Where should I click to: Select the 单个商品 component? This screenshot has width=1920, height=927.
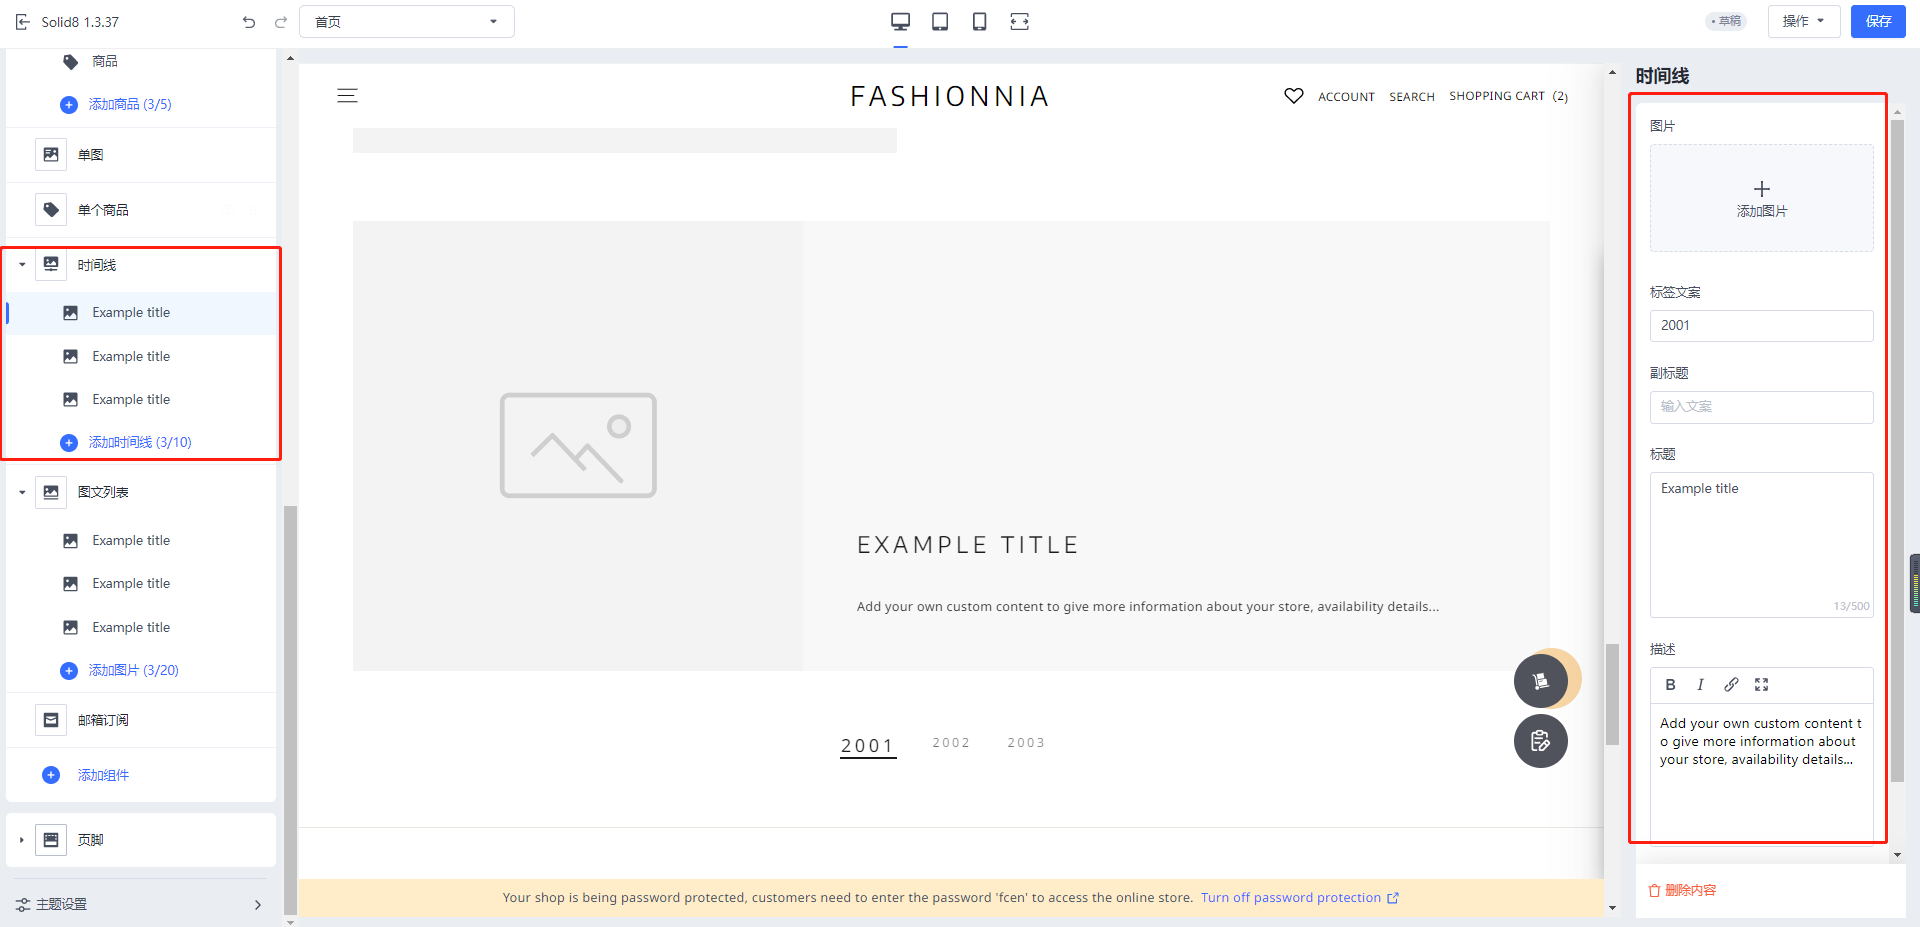(x=103, y=210)
